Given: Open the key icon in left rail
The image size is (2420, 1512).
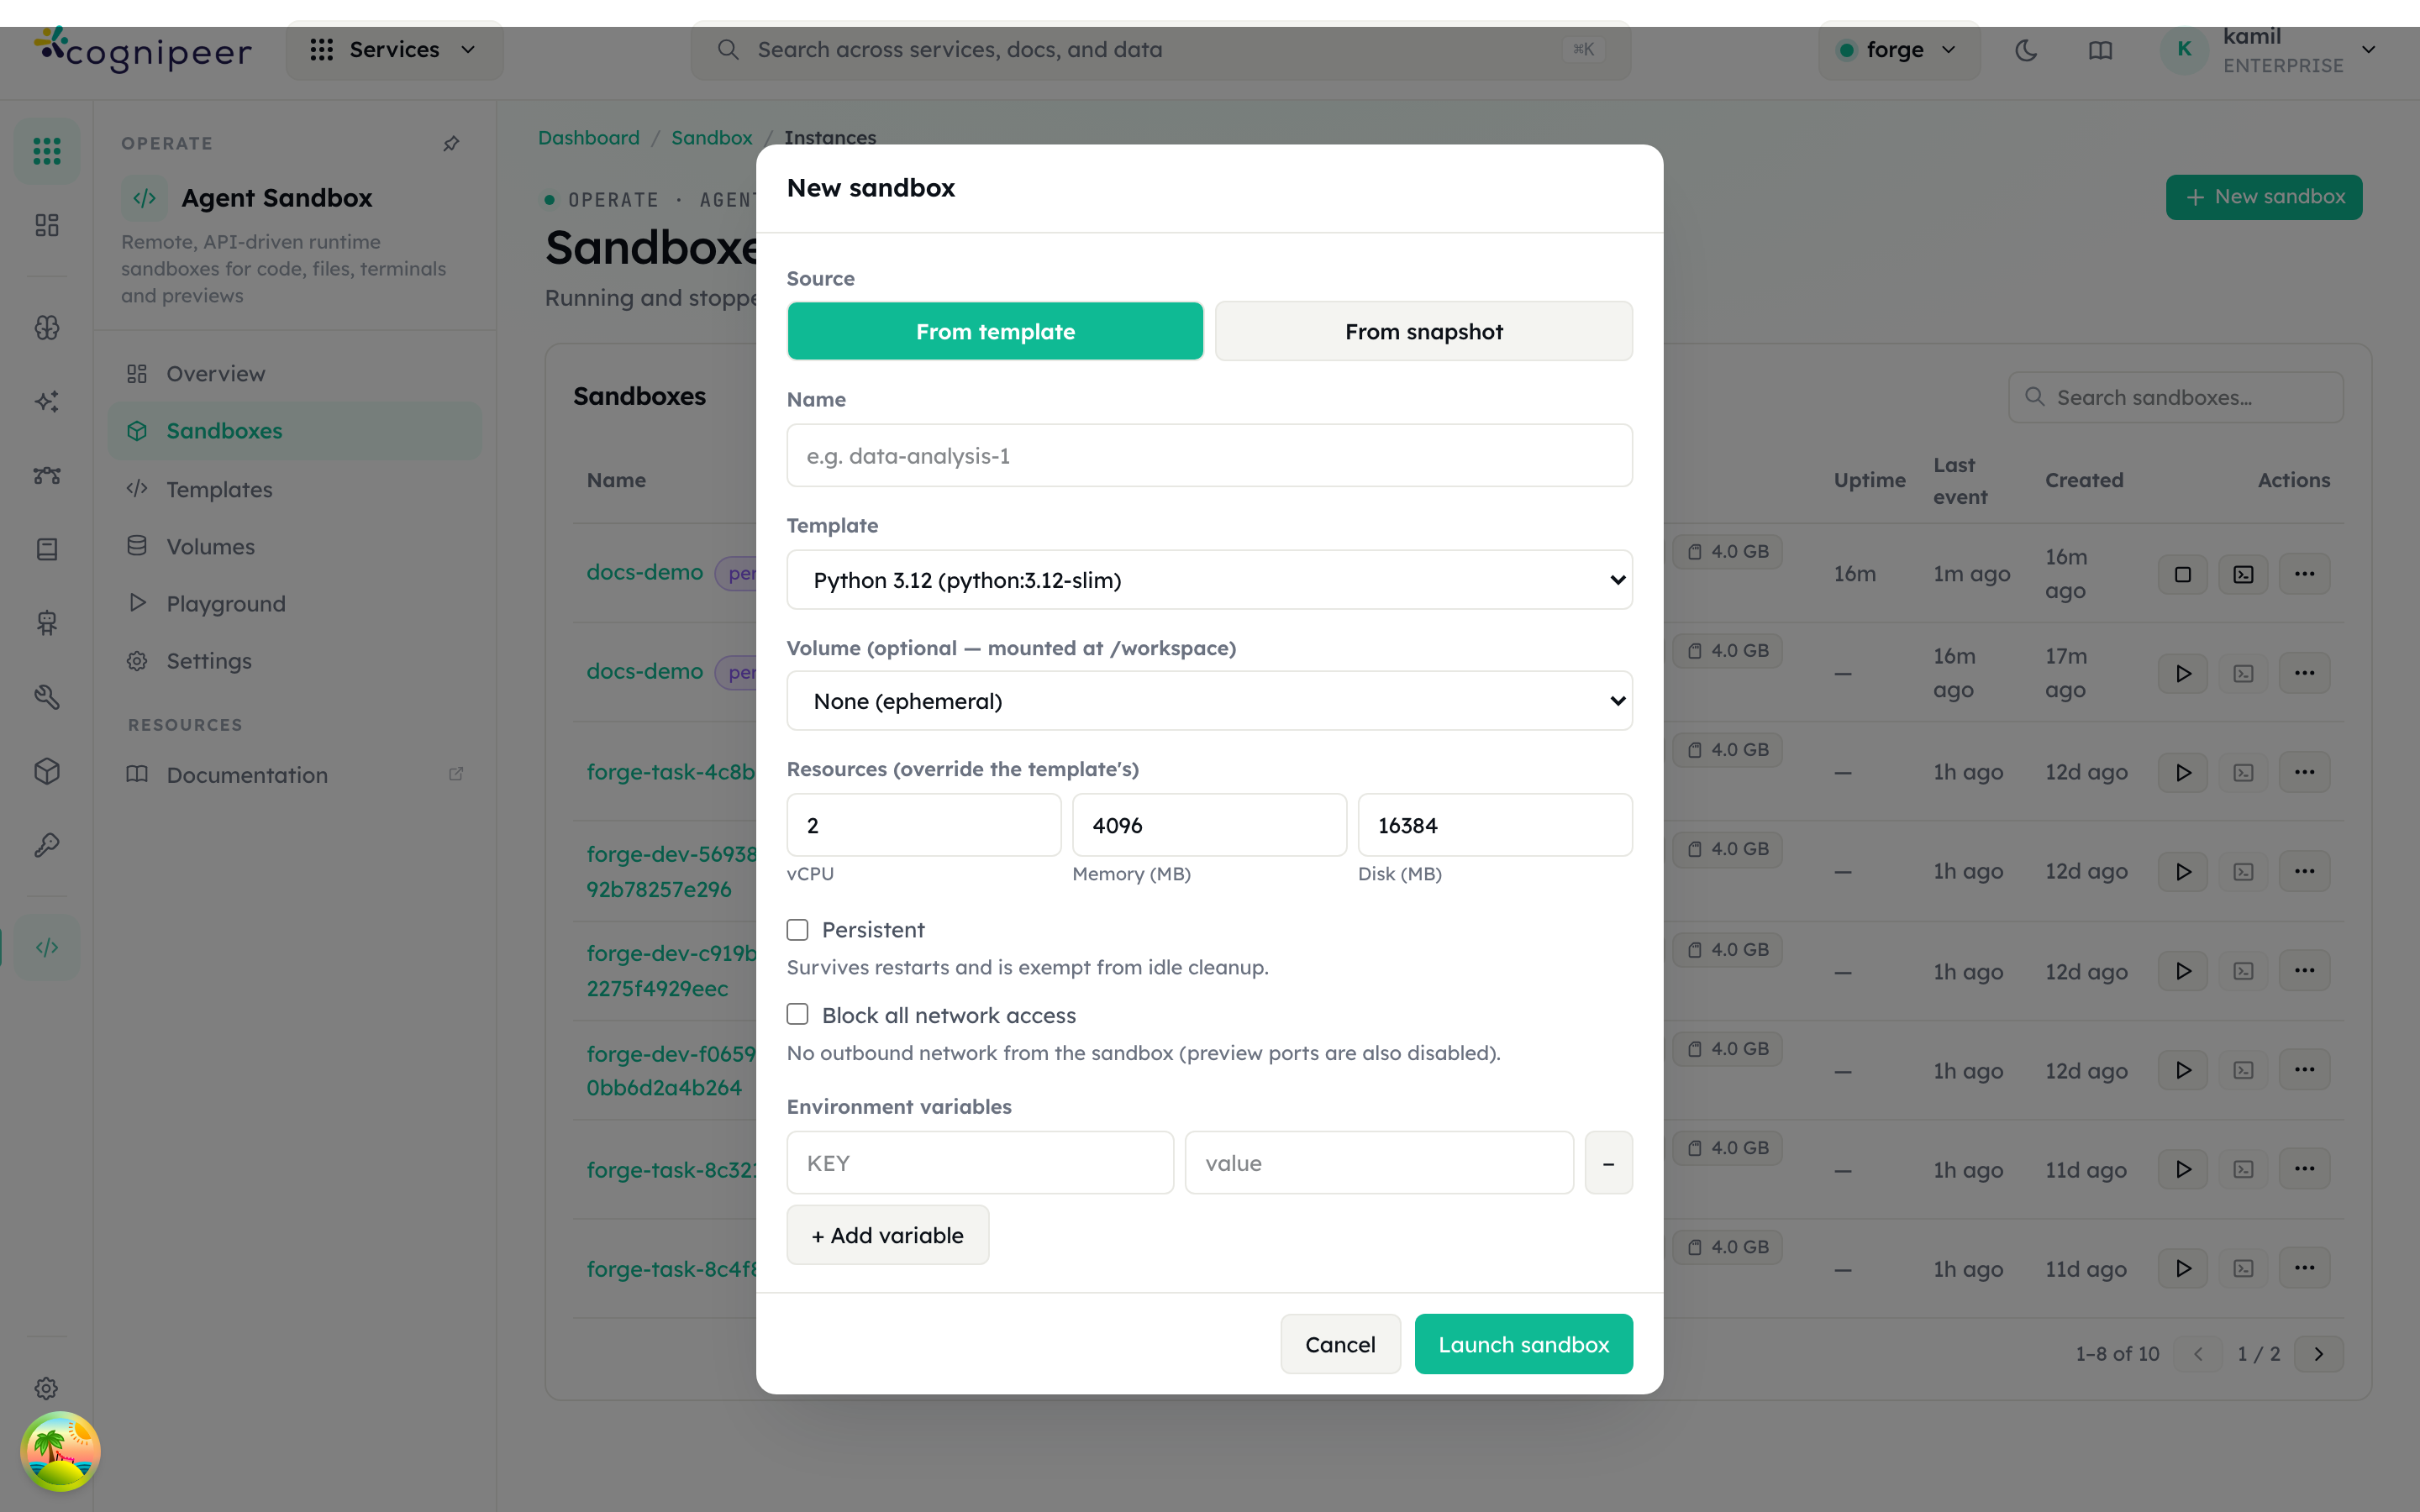Looking at the screenshot, I should click(47, 845).
